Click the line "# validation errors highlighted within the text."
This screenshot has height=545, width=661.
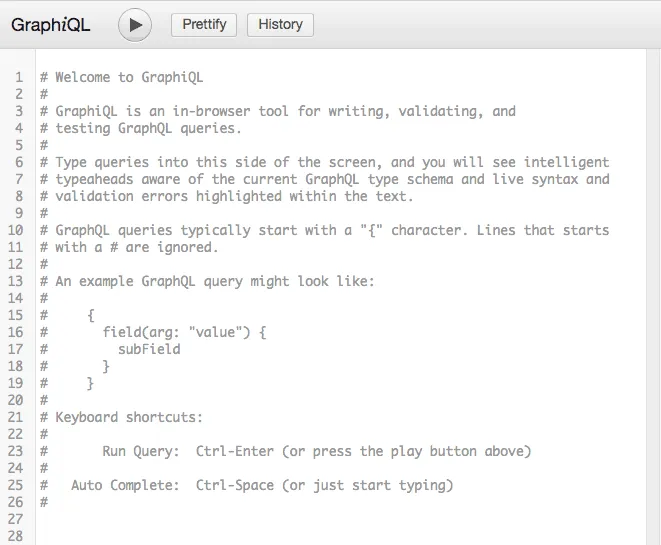[x=227, y=196]
